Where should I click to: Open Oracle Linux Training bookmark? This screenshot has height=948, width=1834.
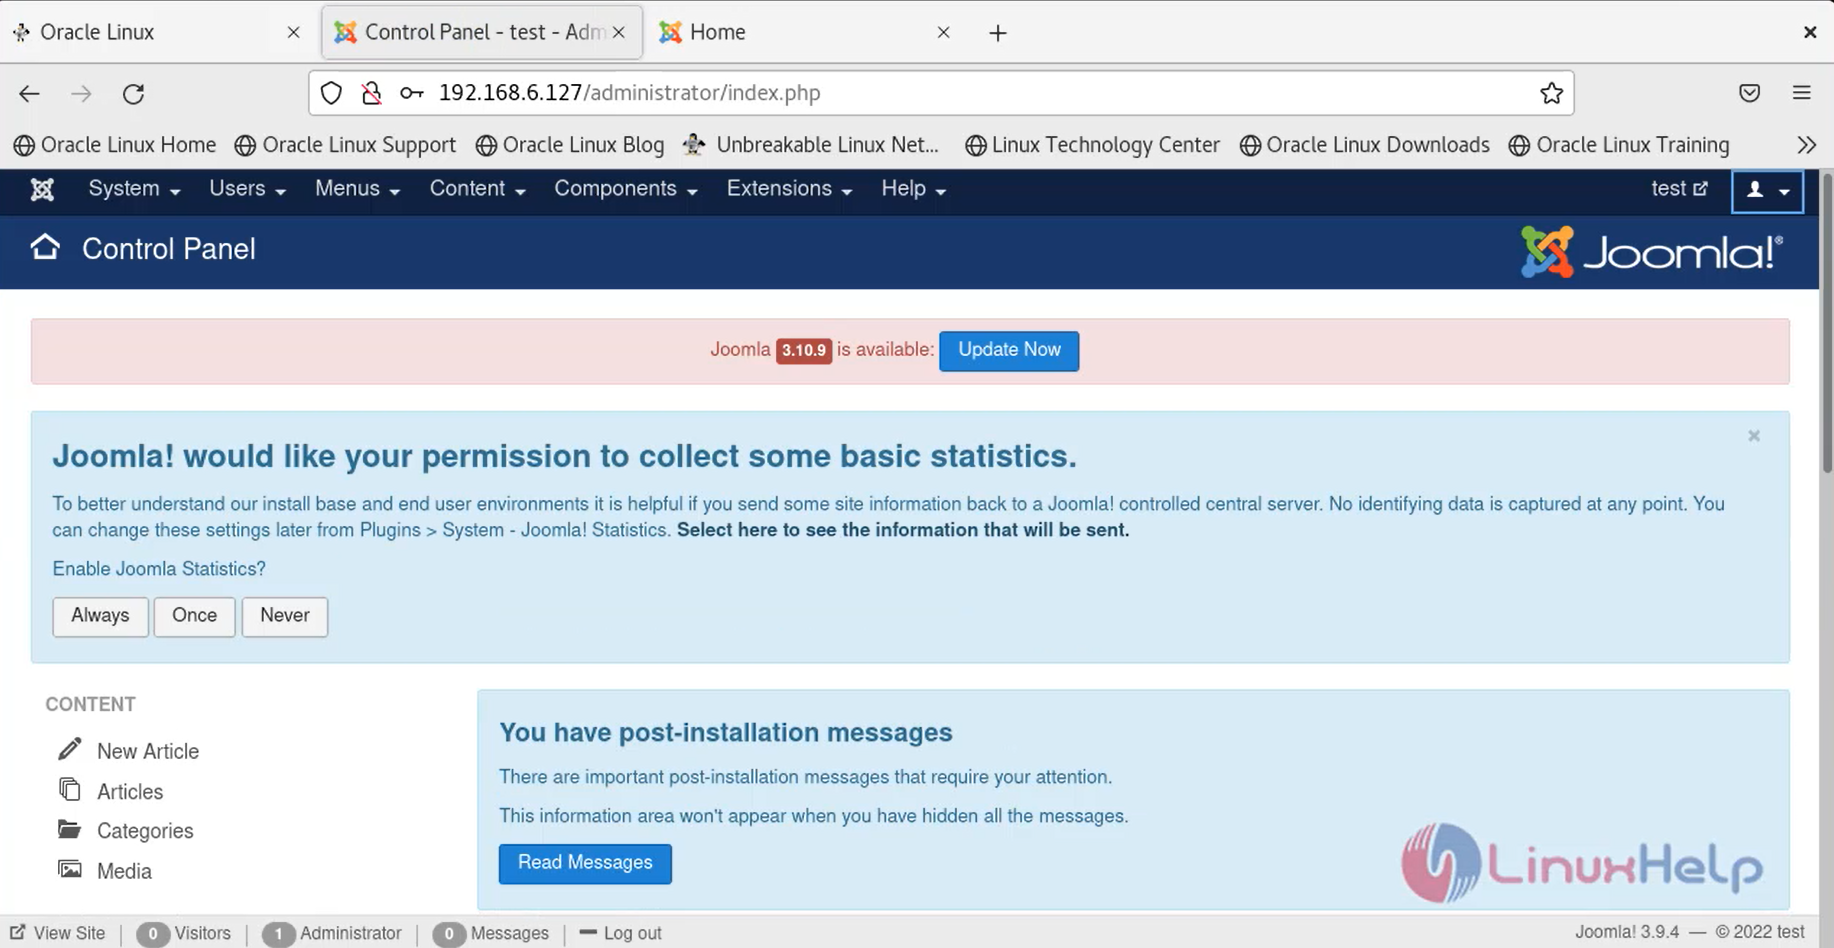[x=1619, y=145]
